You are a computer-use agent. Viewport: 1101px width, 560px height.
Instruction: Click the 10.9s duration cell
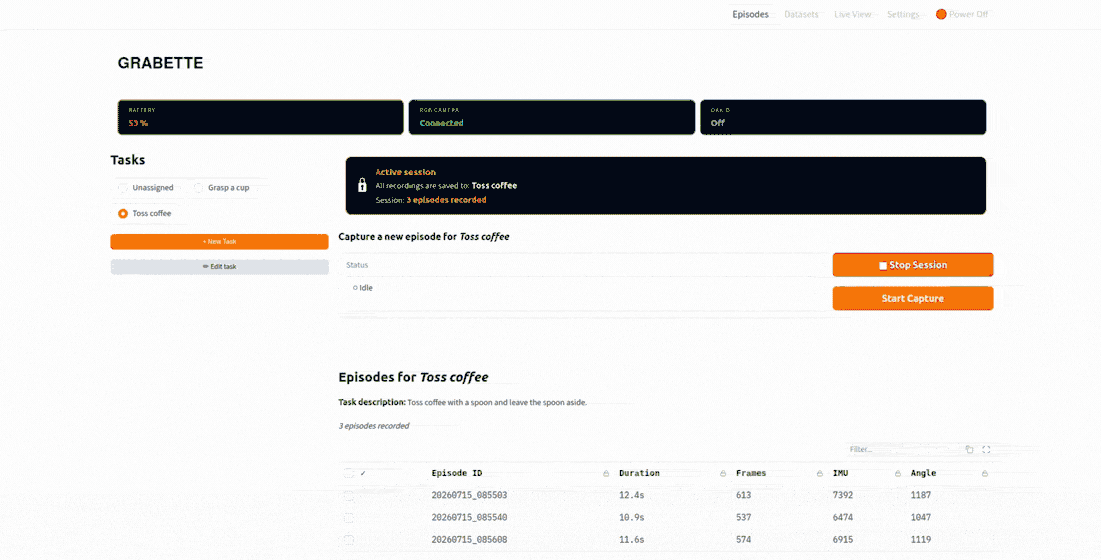631,518
